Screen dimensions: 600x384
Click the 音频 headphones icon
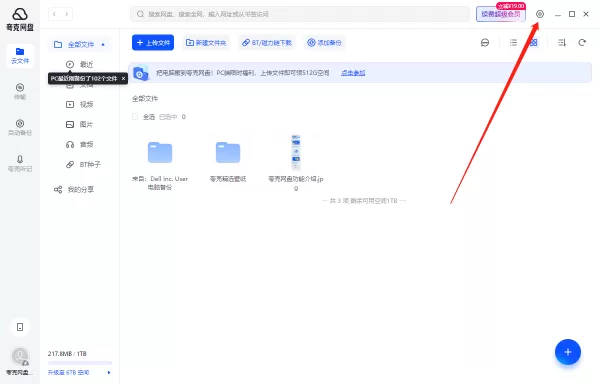tap(70, 144)
